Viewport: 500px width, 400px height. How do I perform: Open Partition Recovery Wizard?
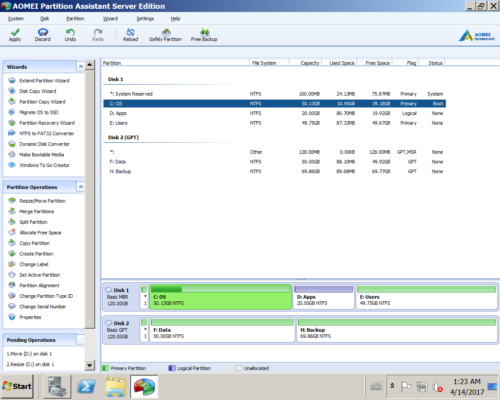pyautogui.click(x=42, y=123)
